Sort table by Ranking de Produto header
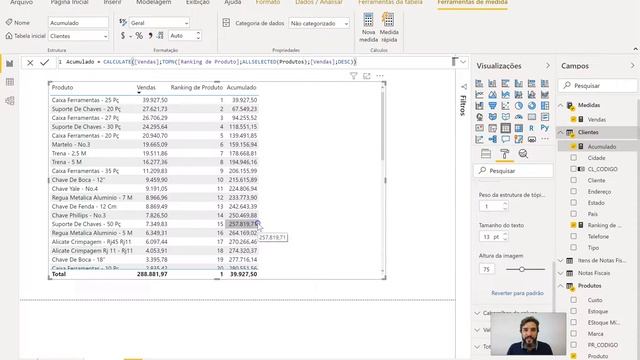 click(x=196, y=87)
